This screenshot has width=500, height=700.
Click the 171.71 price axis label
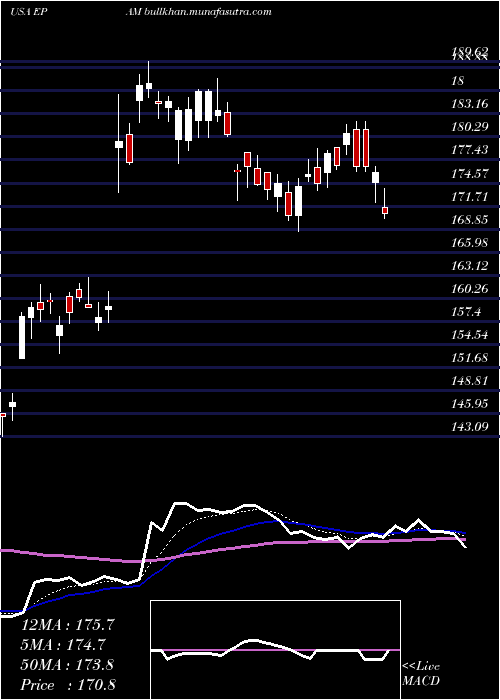[470, 197]
